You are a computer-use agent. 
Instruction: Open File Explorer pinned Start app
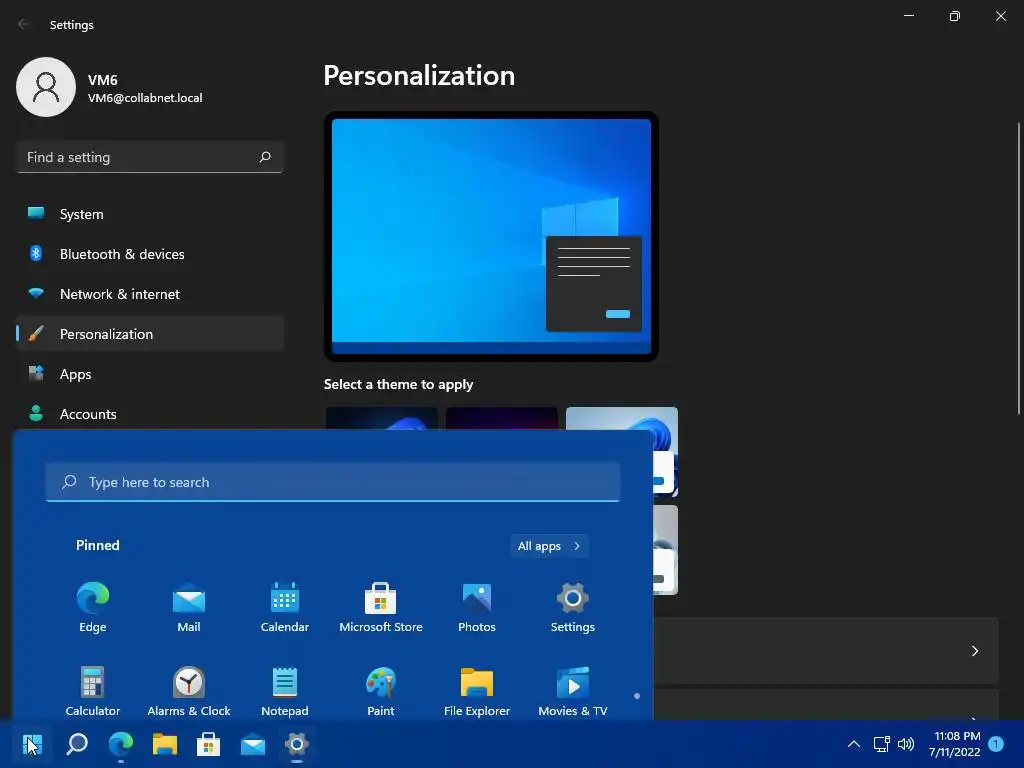[477, 692]
